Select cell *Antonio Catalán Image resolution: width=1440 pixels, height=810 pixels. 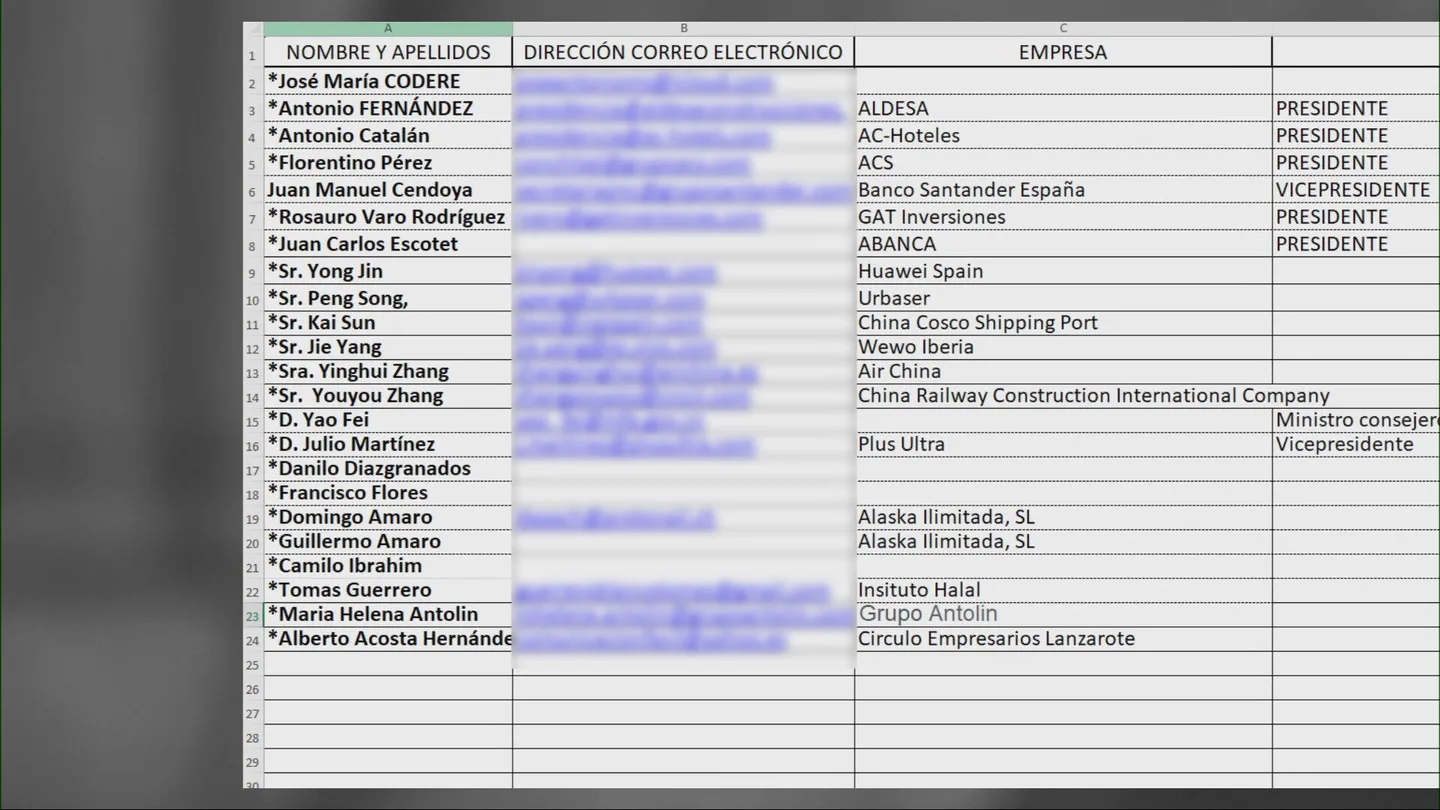pyautogui.click(x=388, y=135)
